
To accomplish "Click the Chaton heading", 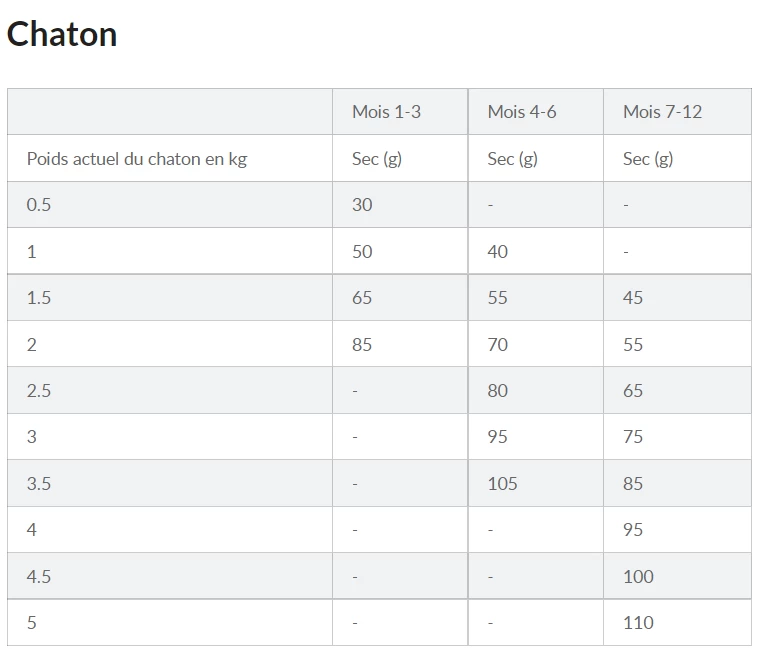I will (62, 34).
